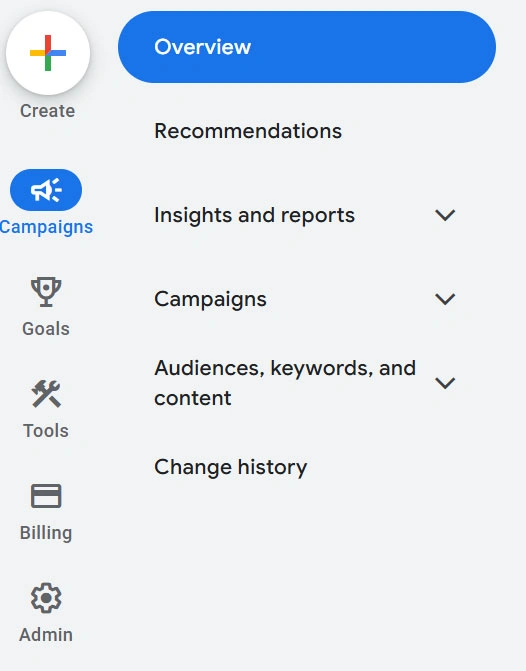
Task: Expand the Campaigns section chevron arrow
Action: click(x=445, y=299)
